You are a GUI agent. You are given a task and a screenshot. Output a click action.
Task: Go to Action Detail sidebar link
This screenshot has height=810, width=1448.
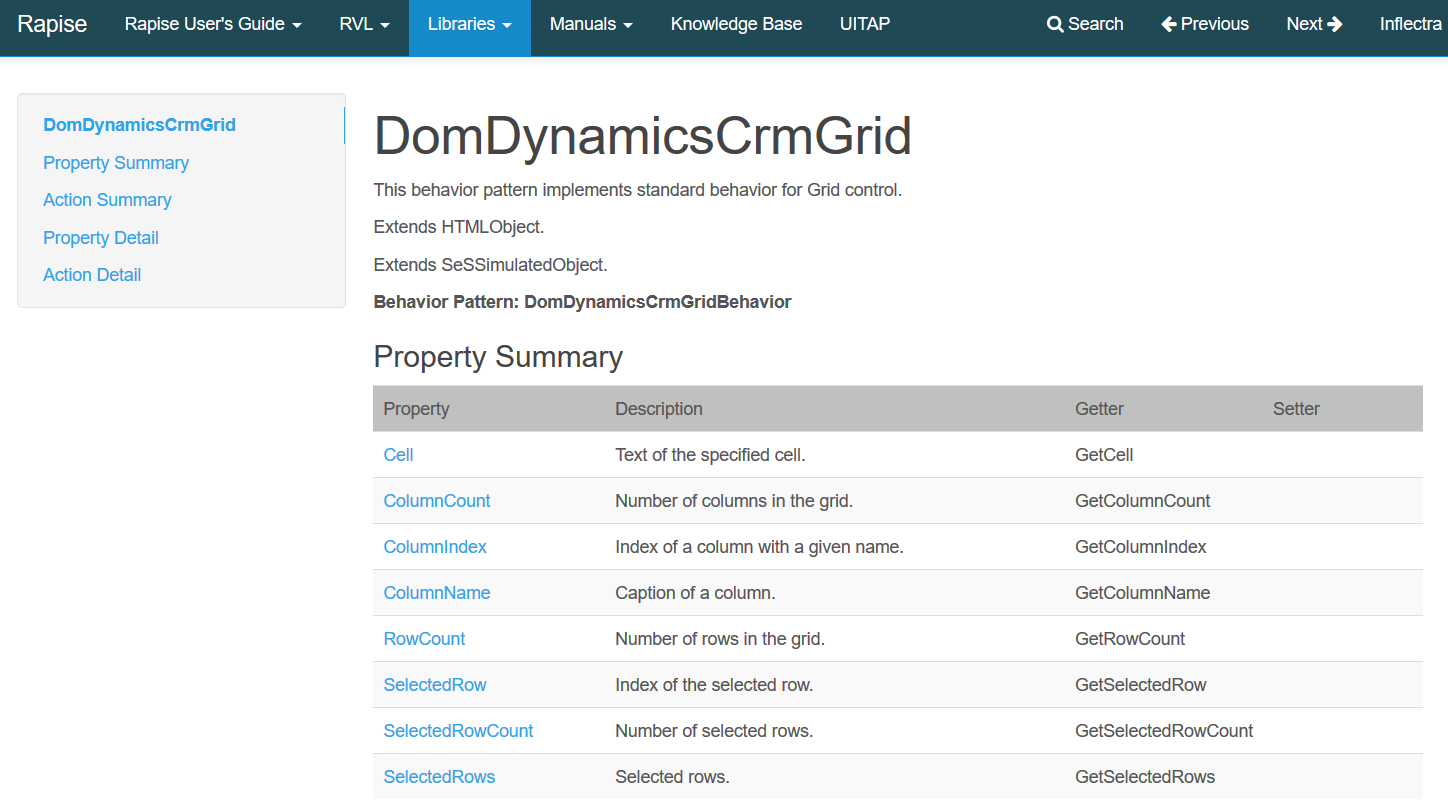(92, 275)
